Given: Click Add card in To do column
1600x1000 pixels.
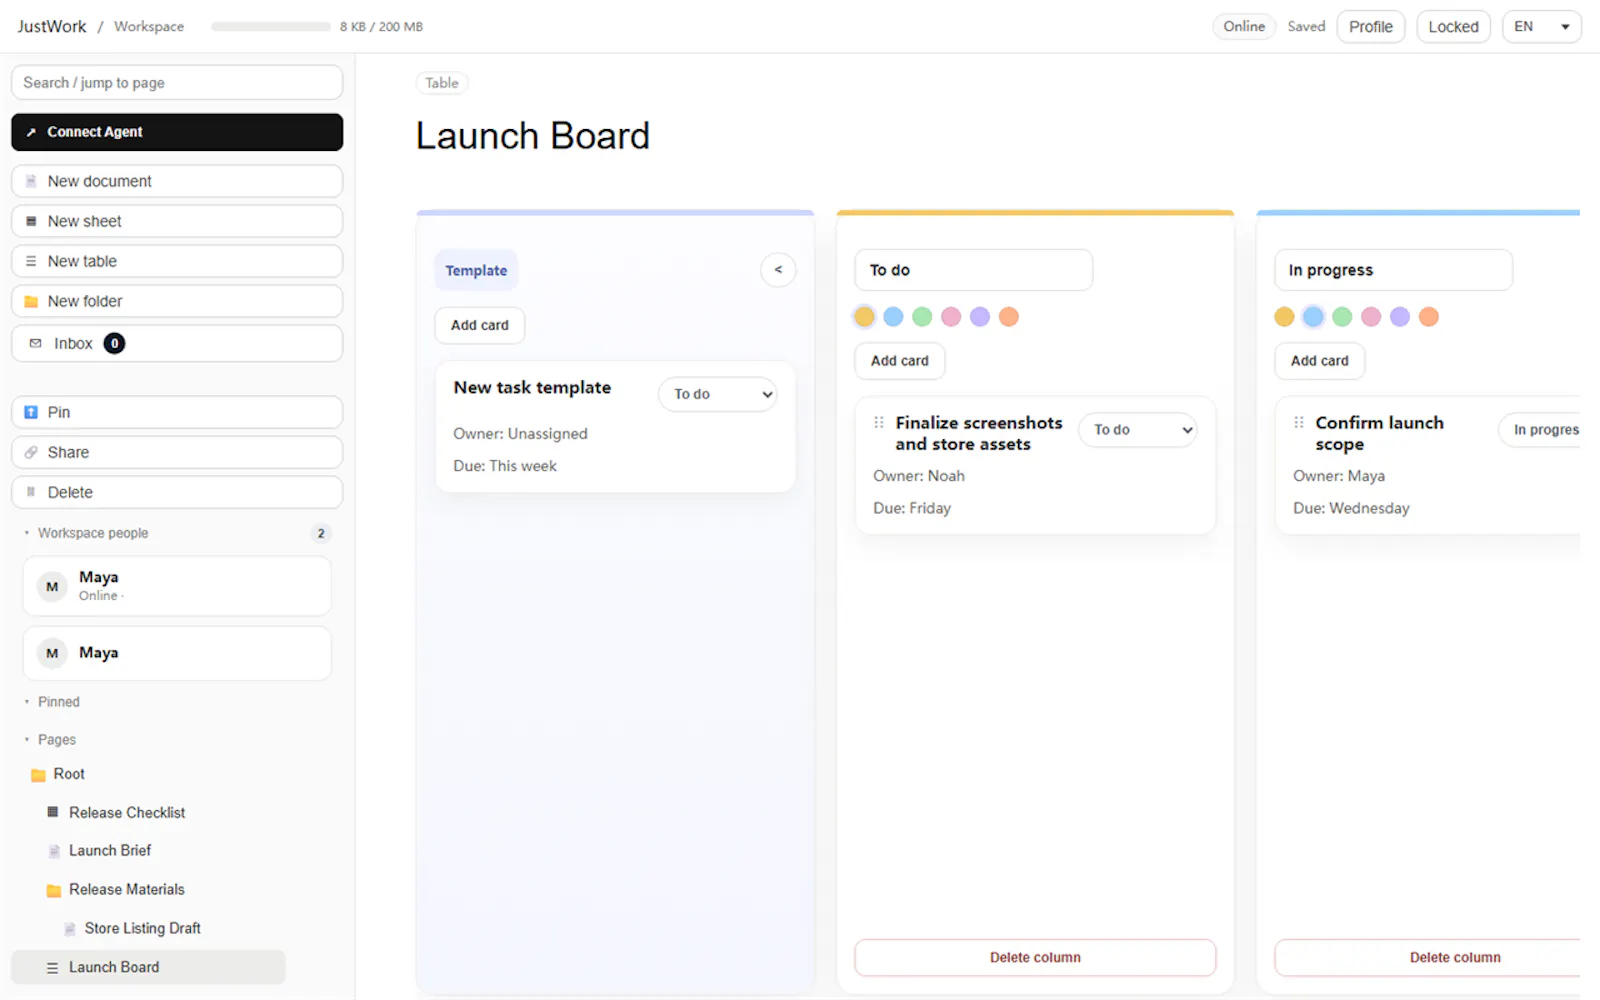Looking at the screenshot, I should pyautogui.click(x=900, y=361).
